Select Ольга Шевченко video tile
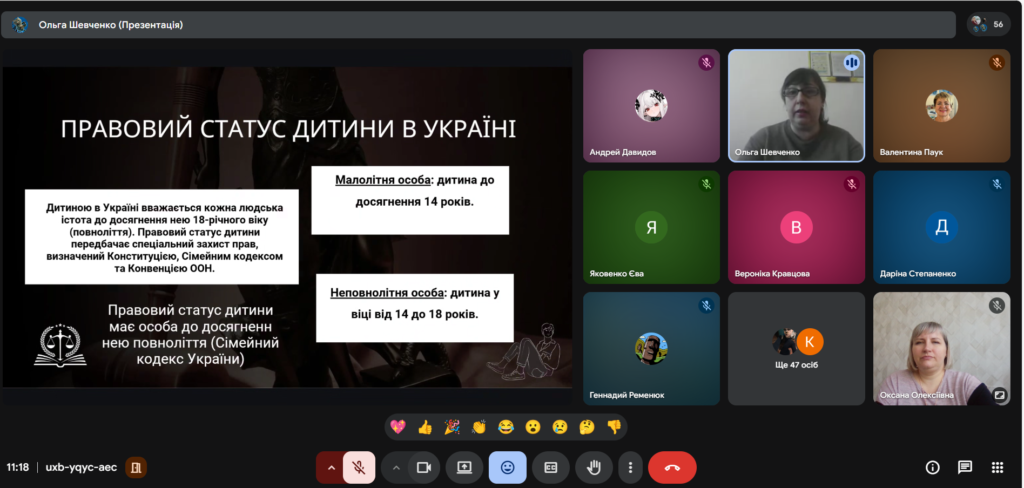Viewport: 1024px width, 488px height. (796, 105)
